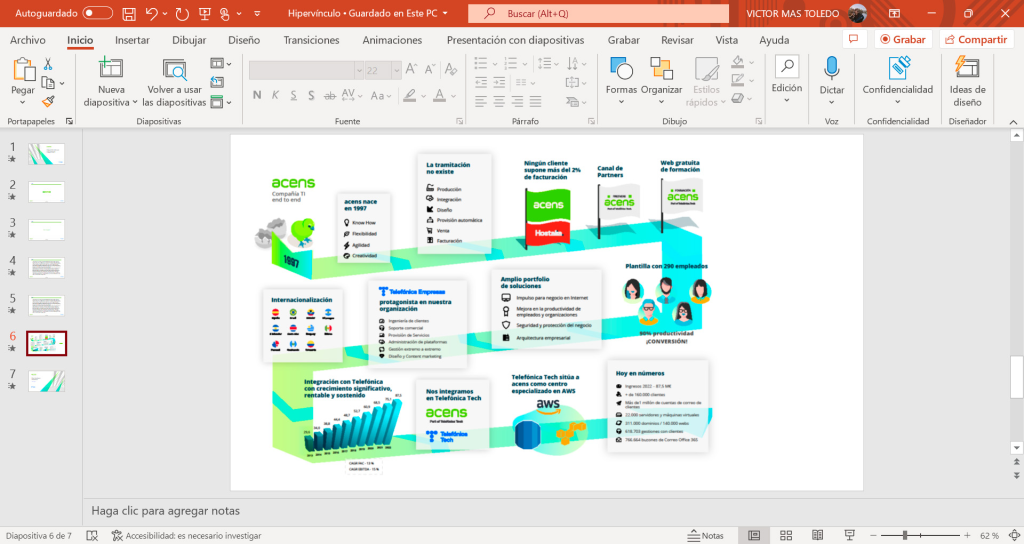Open the Formas shapes gallery

click(x=621, y=78)
